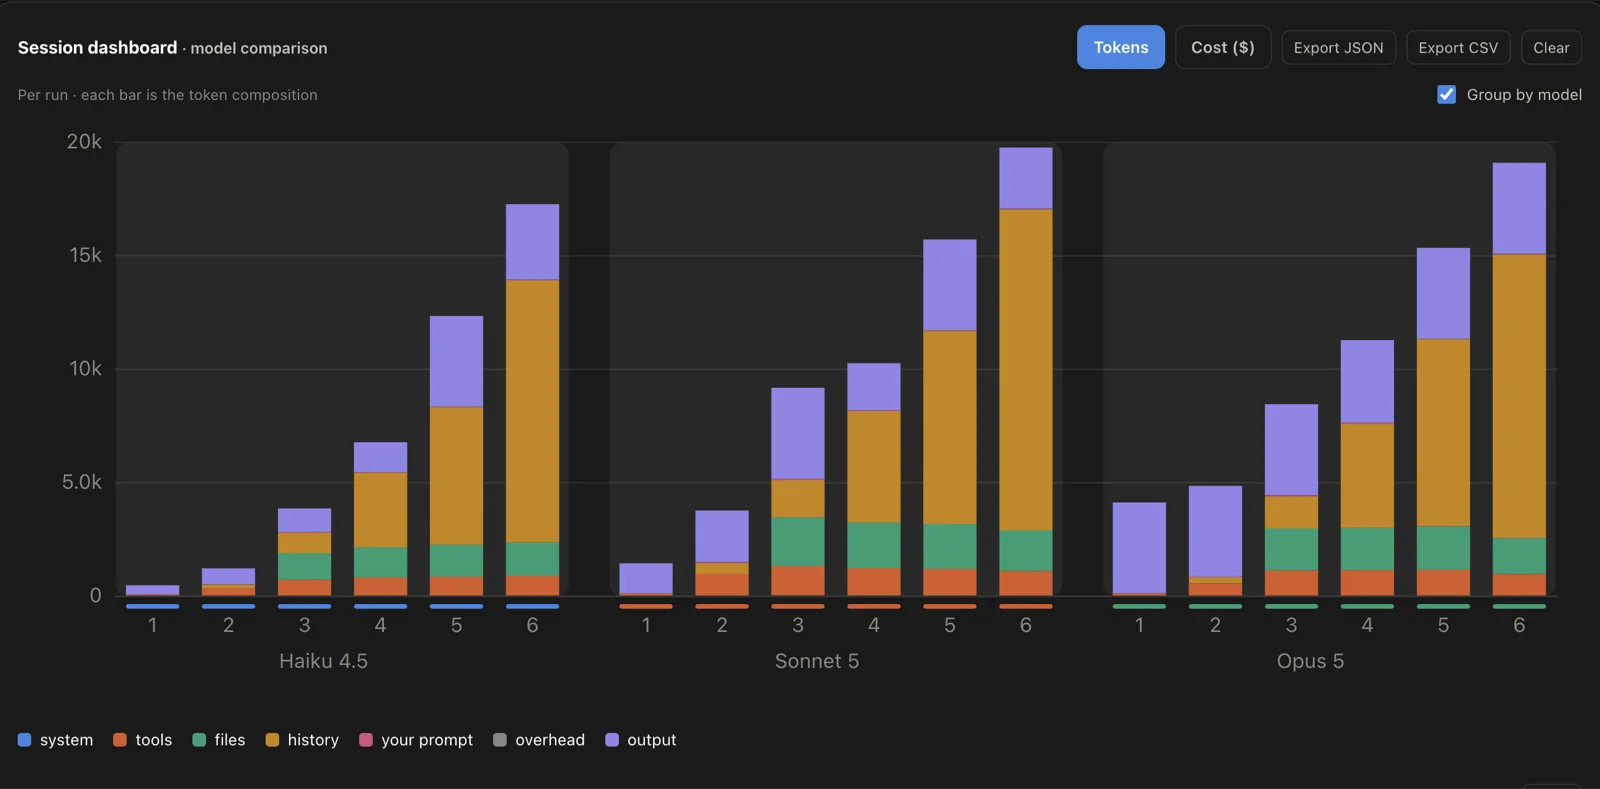Click the Sonnet 5 run 6 bar
Viewport: 1600px width, 789px height.
tap(1026, 372)
